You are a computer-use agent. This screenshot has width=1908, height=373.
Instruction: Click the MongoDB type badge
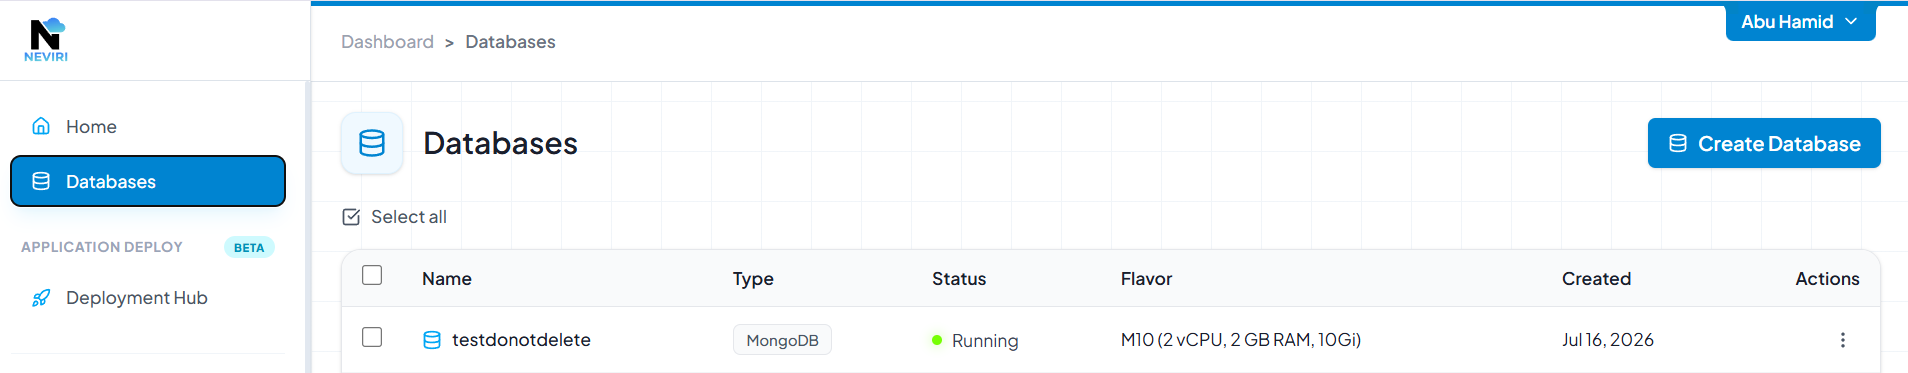782,340
